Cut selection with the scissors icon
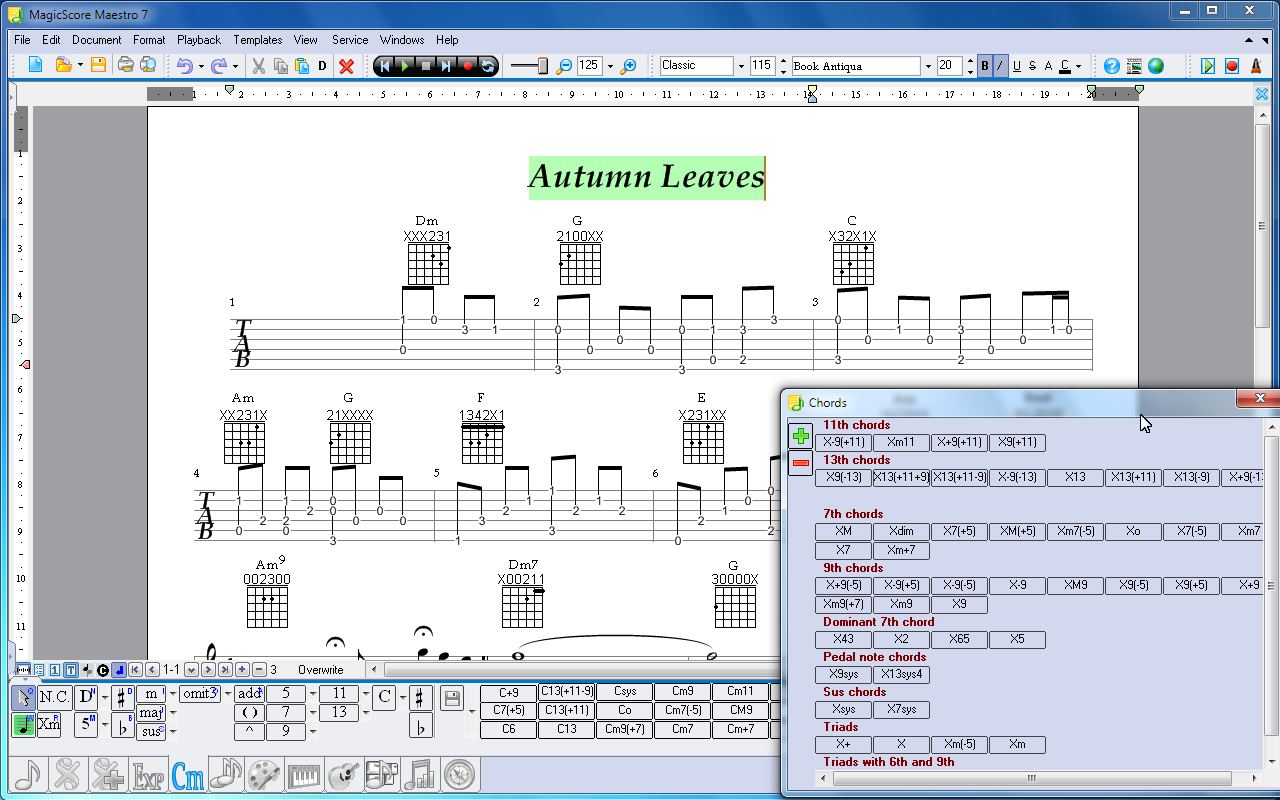 coord(258,66)
